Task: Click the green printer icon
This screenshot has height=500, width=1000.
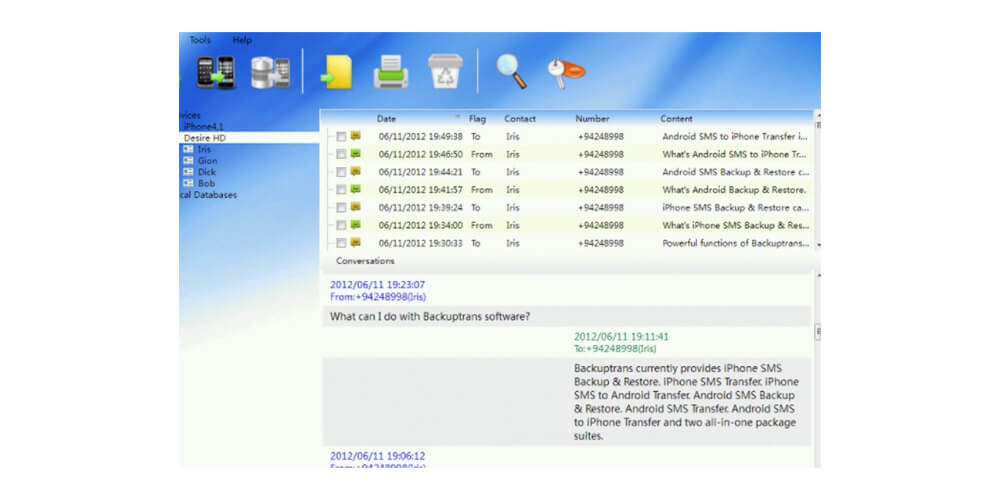Action: click(x=390, y=71)
